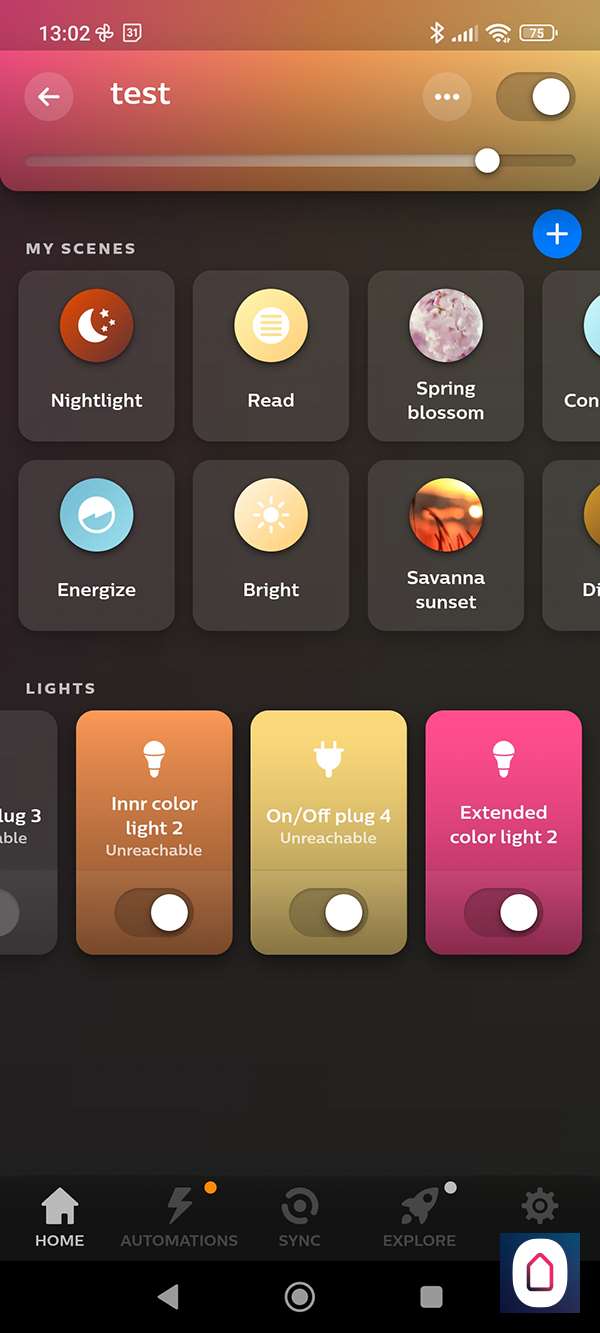Switch off On/Off plug 4
The width and height of the screenshot is (600, 1333).
click(328, 913)
